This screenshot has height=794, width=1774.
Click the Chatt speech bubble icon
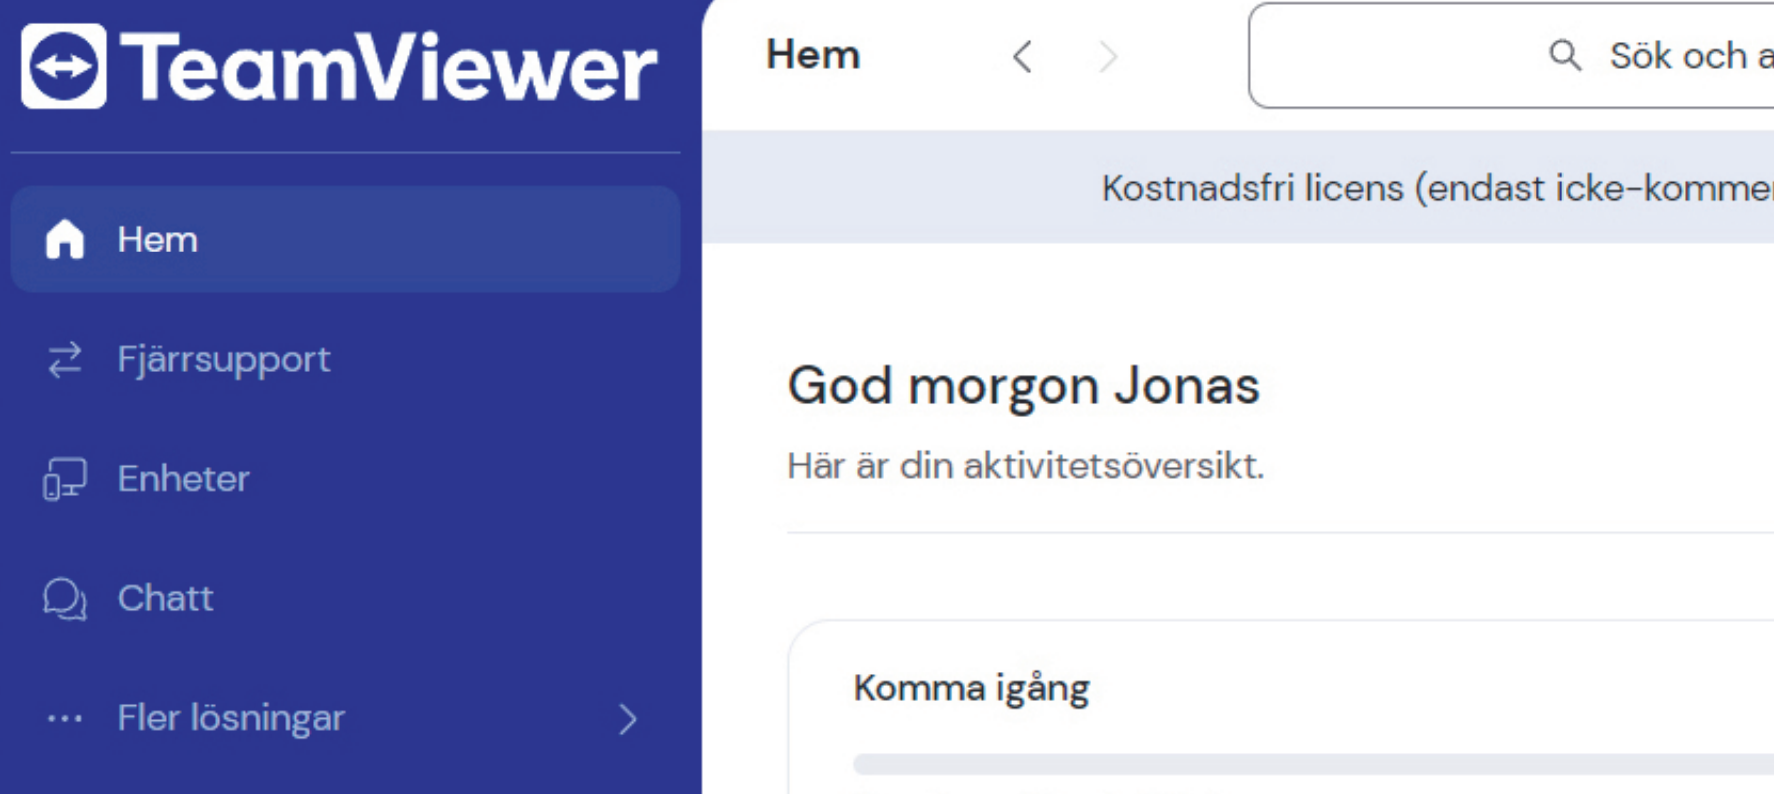[65, 599]
